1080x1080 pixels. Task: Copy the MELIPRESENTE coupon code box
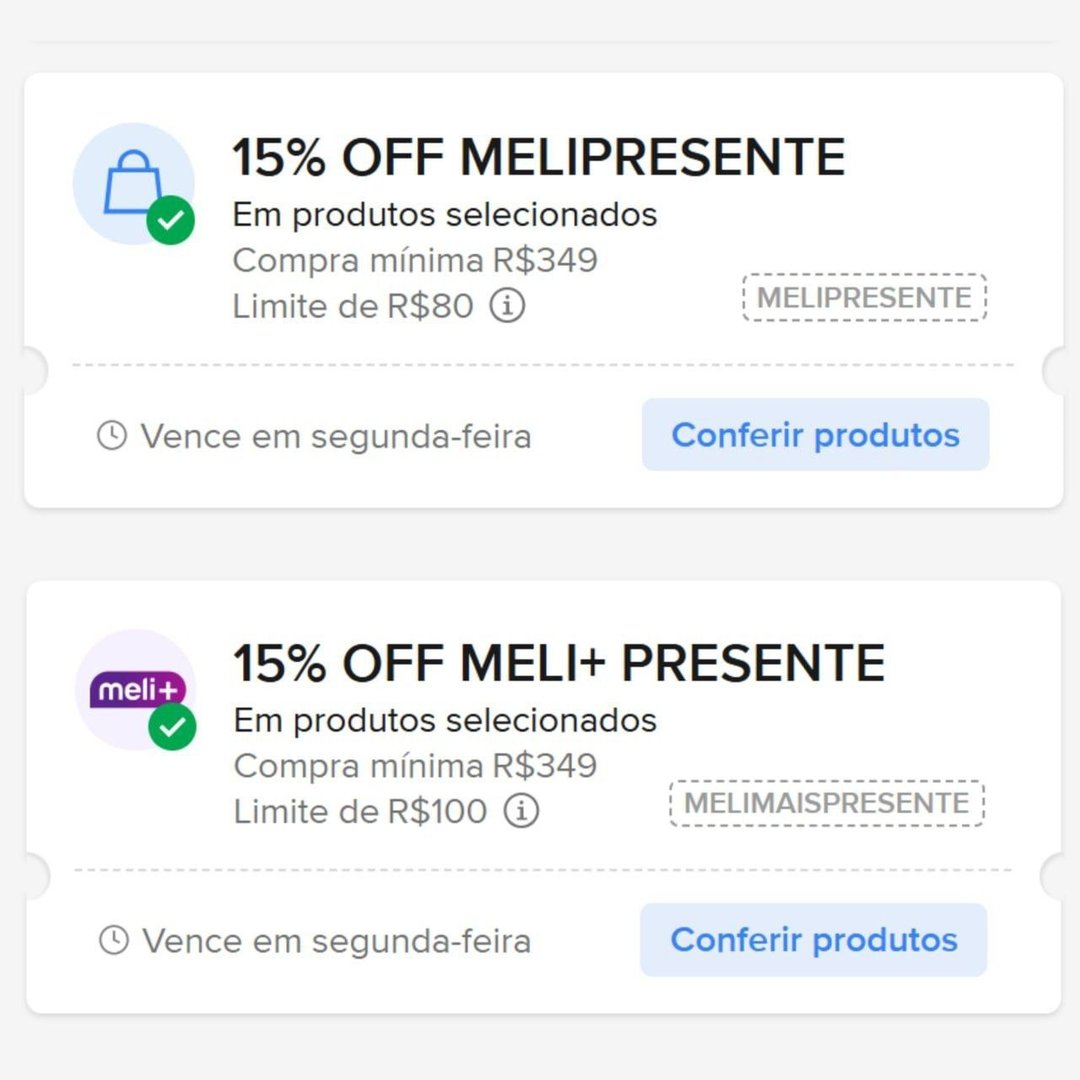coord(864,298)
